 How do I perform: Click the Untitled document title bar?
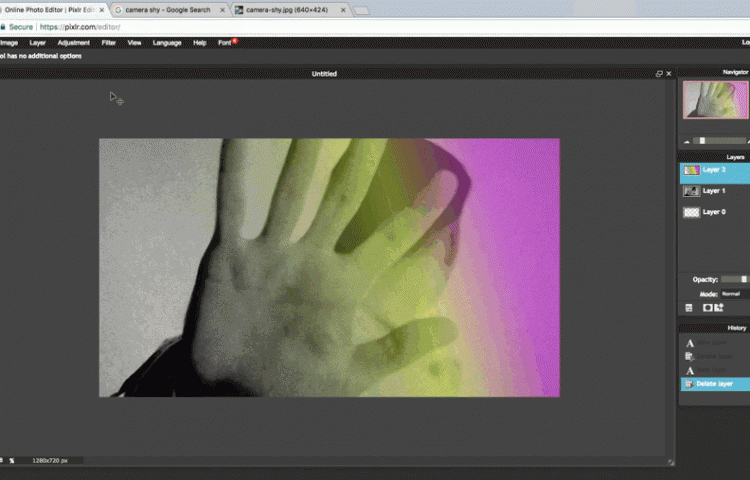[324, 74]
